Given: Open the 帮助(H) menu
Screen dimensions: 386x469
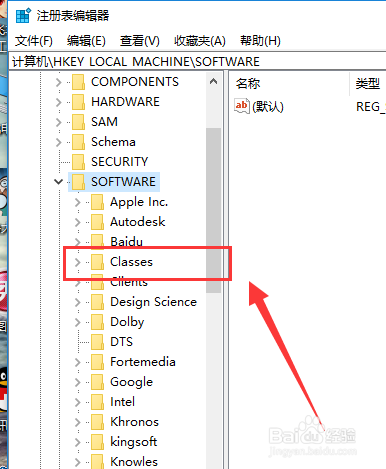Looking at the screenshot, I should click(260, 41).
